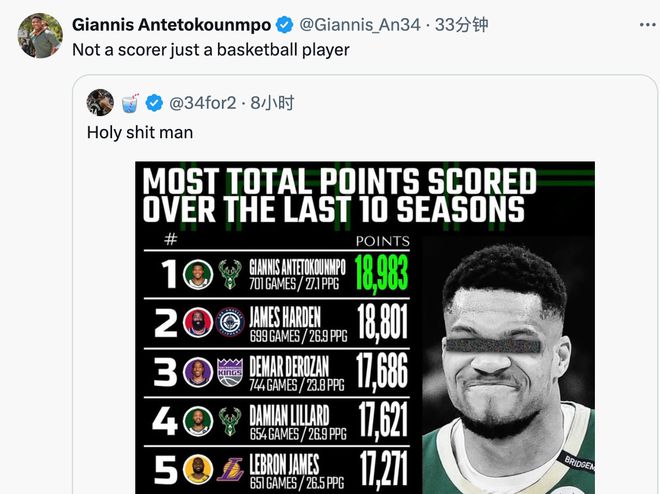Click the 'Holy shit man' quoted tweet text
The width and height of the screenshot is (660, 494).
140,131
